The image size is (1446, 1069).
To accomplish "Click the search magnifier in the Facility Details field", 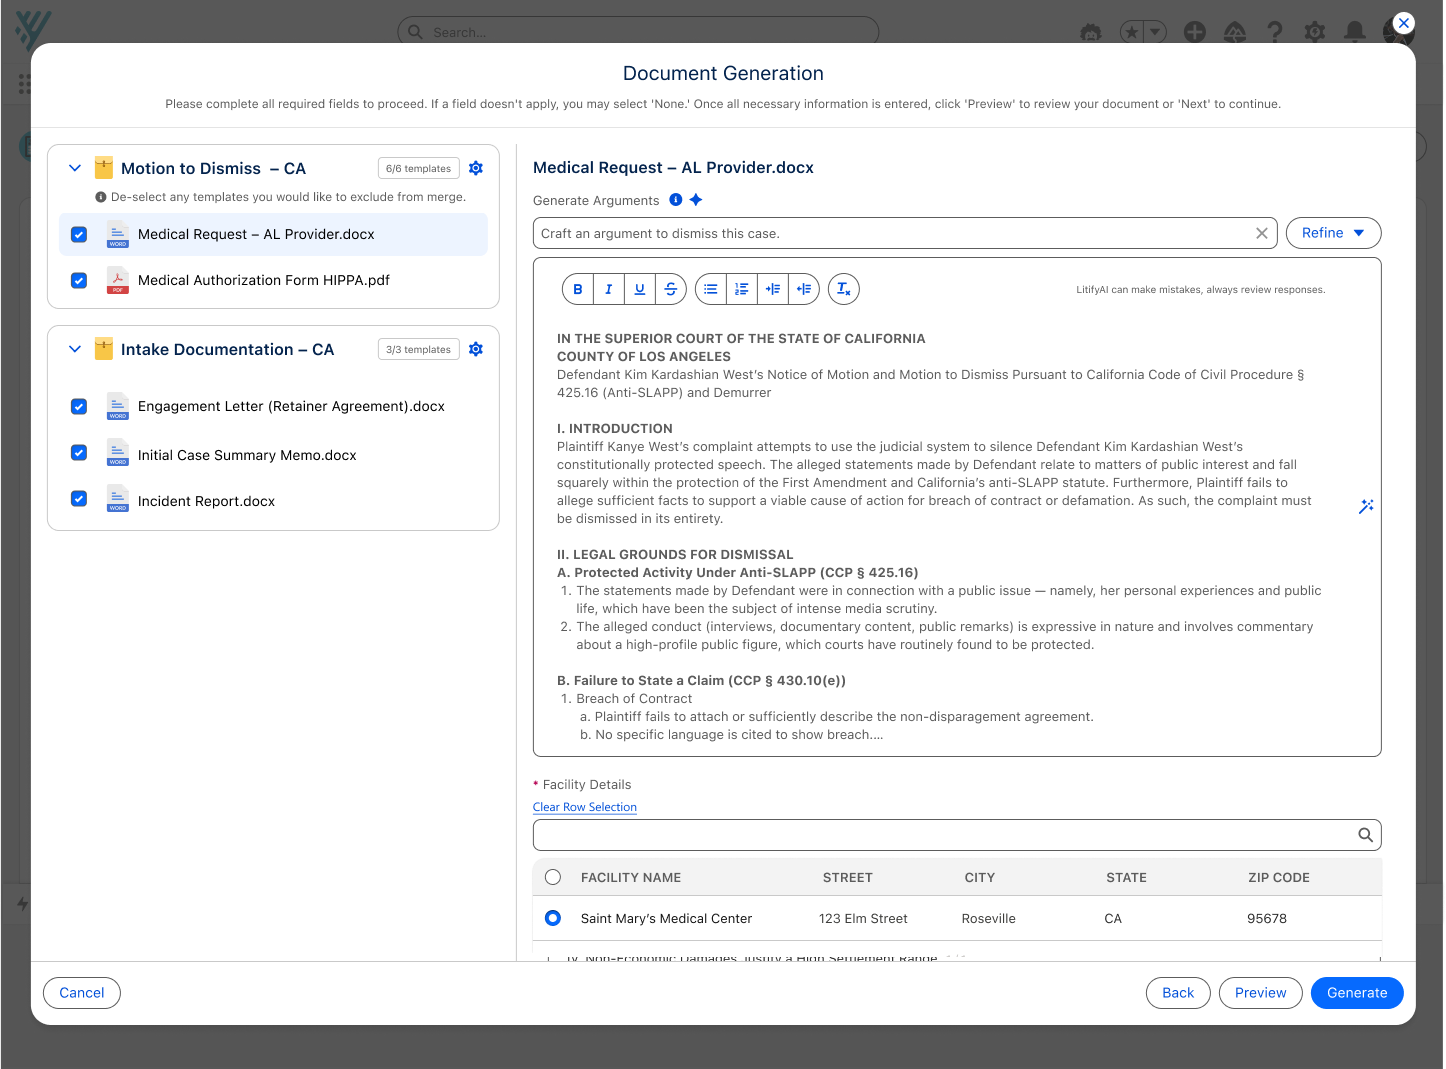I will tap(1365, 835).
